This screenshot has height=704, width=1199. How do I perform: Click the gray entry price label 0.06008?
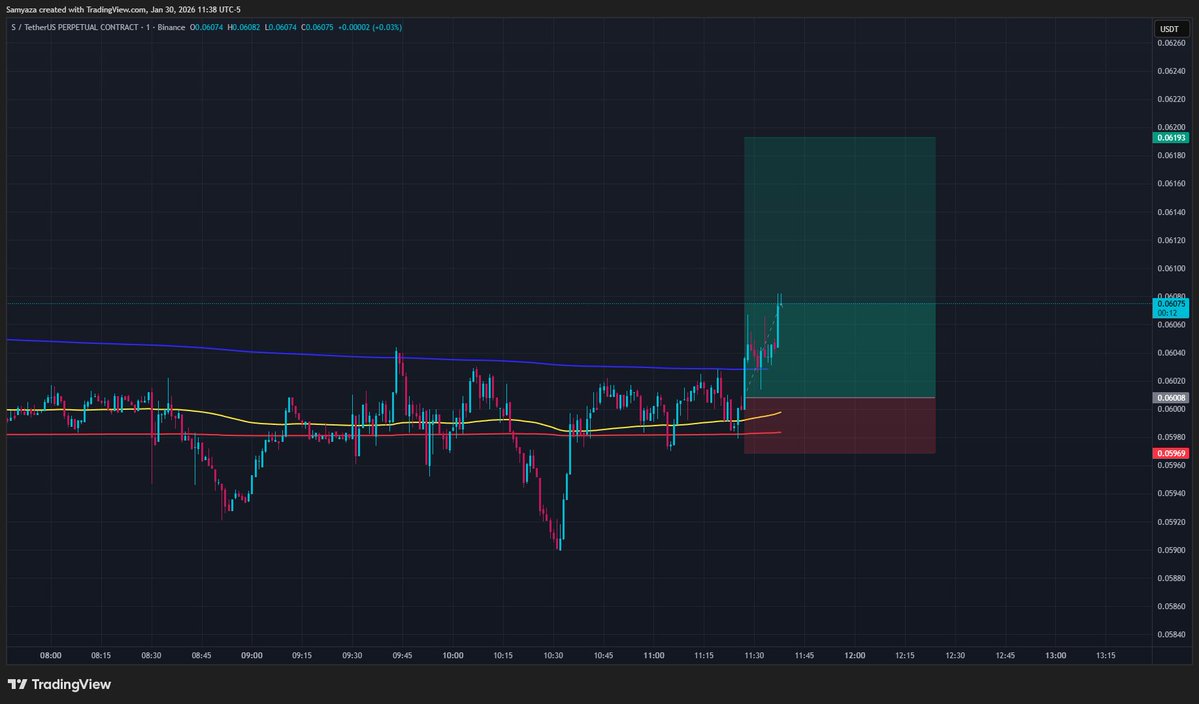coord(1171,397)
